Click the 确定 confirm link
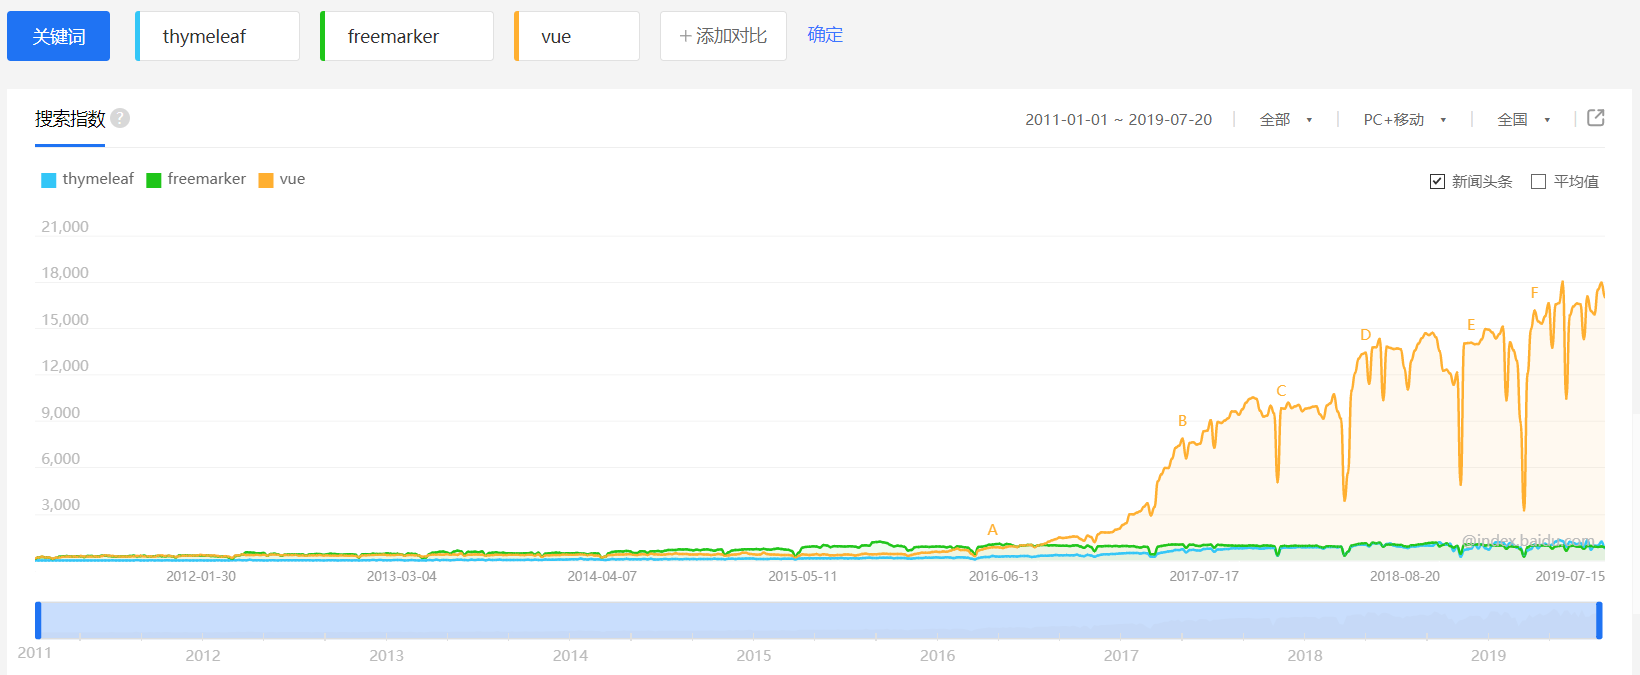Image resolution: width=1640 pixels, height=675 pixels. pos(825,35)
